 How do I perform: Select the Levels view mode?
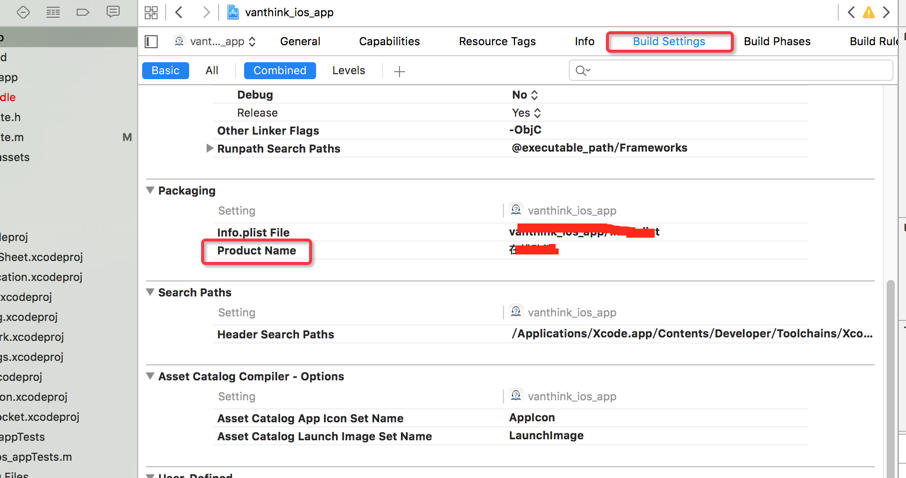click(348, 71)
